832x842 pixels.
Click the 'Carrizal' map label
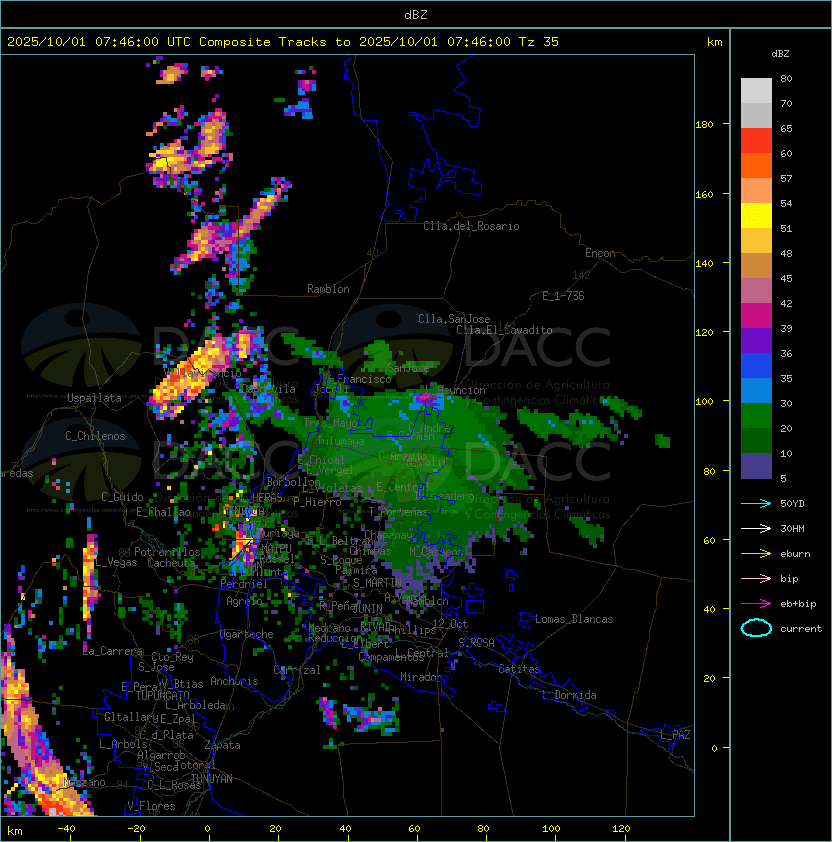pos(297,670)
